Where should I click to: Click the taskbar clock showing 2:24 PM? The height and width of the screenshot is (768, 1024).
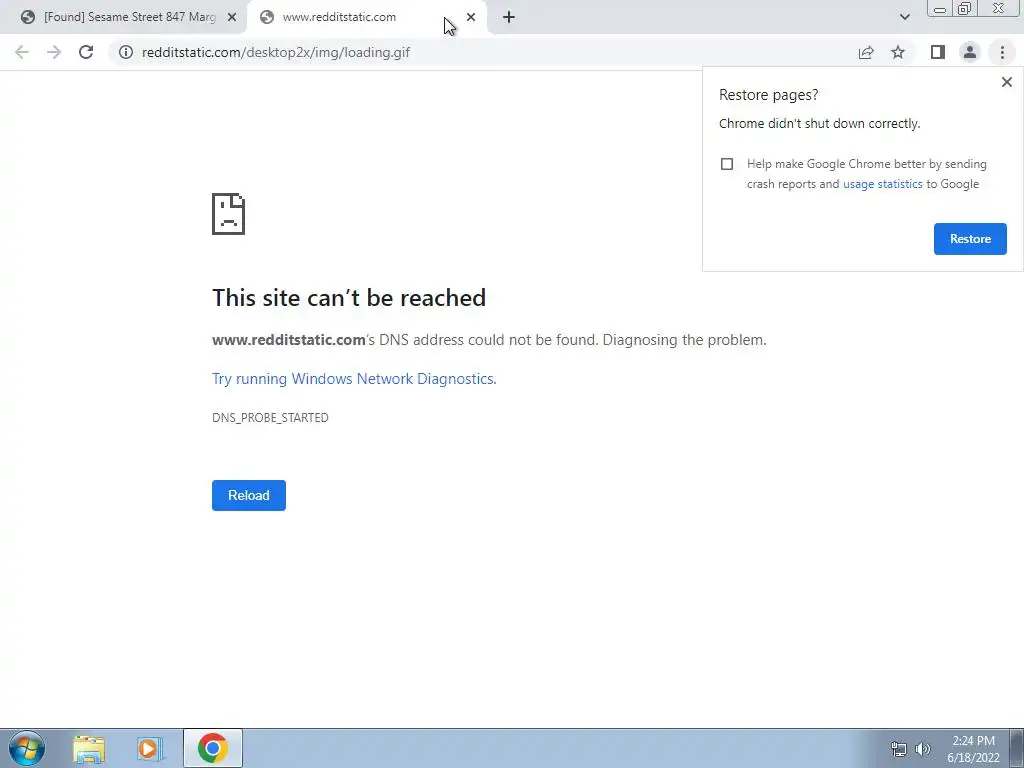pyautogui.click(x=973, y=749)
